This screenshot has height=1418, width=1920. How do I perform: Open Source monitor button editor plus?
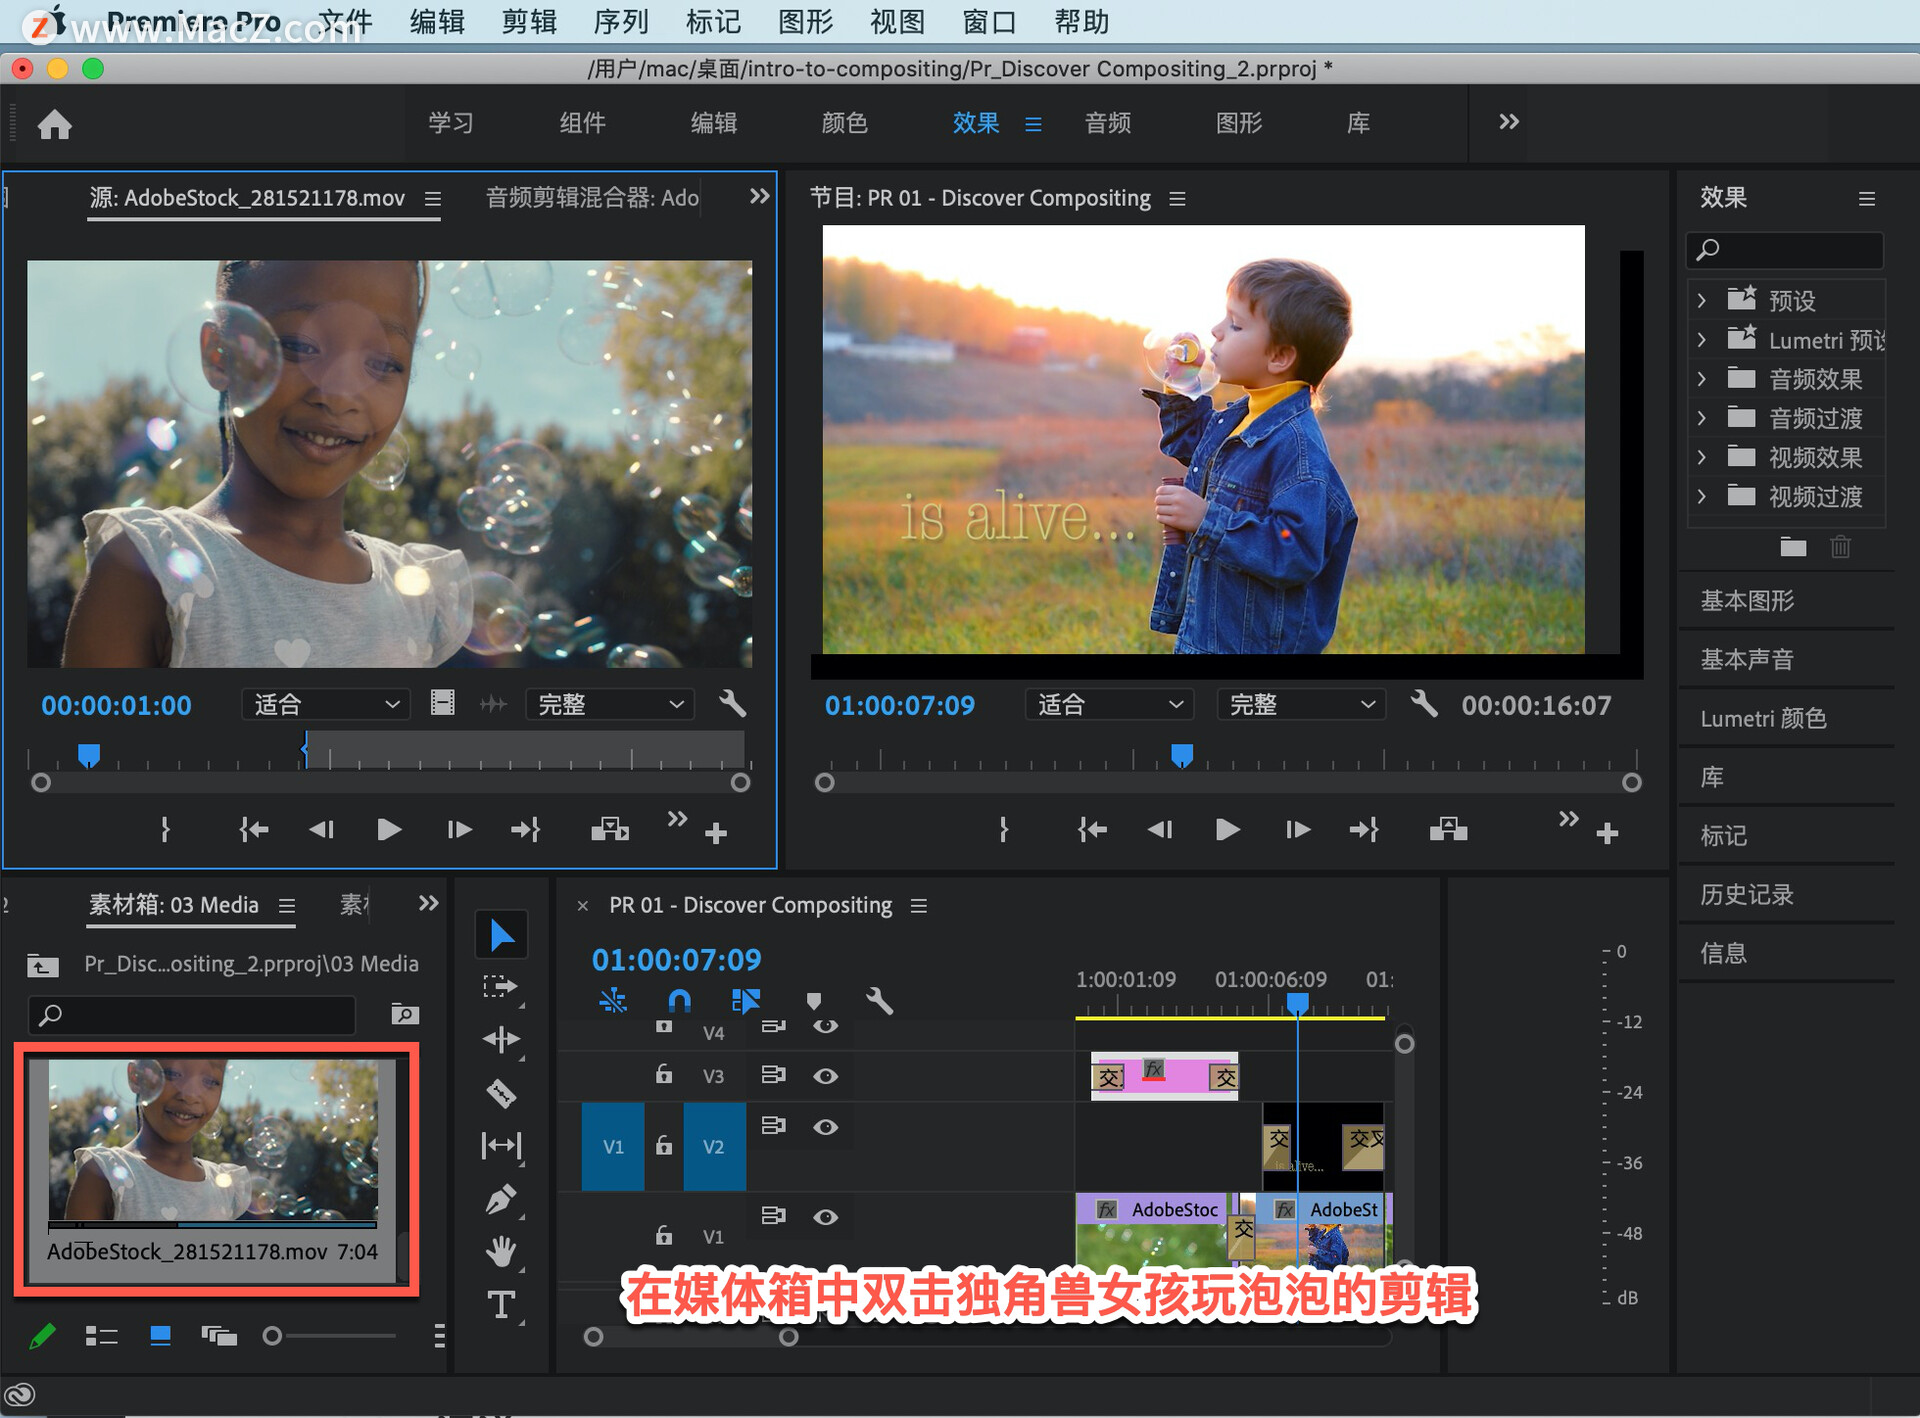pyautogui.click(x=716, y=833)
